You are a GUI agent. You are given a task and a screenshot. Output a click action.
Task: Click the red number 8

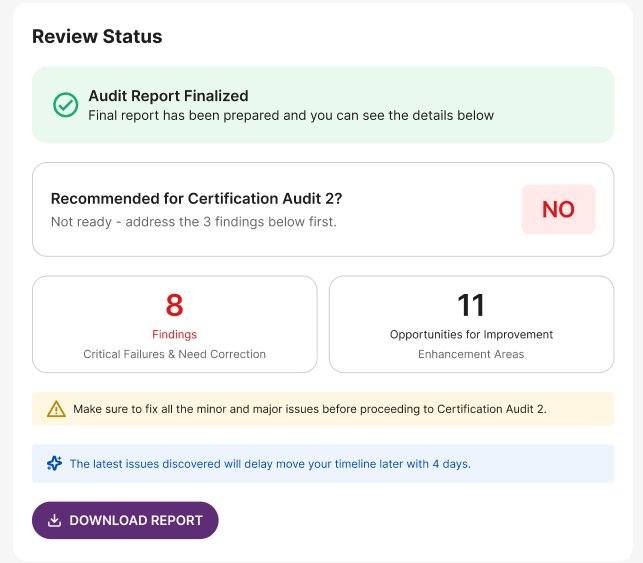pyautogui.click(x=174, y=305)
